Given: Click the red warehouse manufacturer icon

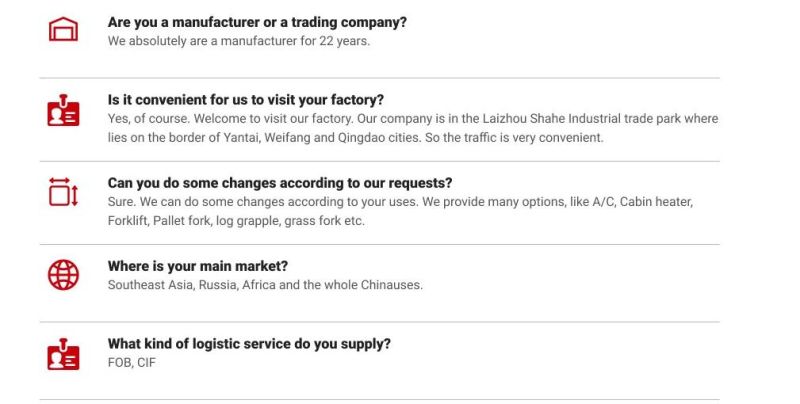Looking at the screenshot, I should (x=63, y=29).
